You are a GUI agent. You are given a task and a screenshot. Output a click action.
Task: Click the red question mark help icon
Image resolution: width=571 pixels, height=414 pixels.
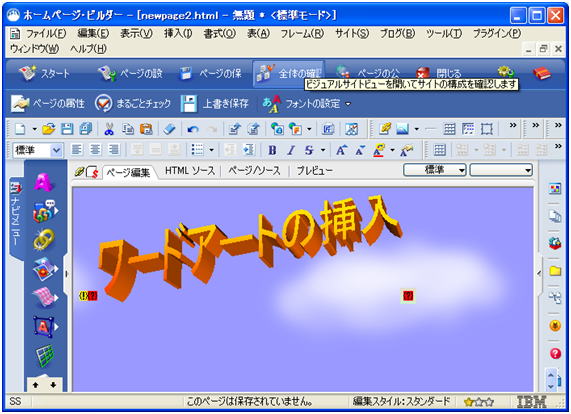555,353
